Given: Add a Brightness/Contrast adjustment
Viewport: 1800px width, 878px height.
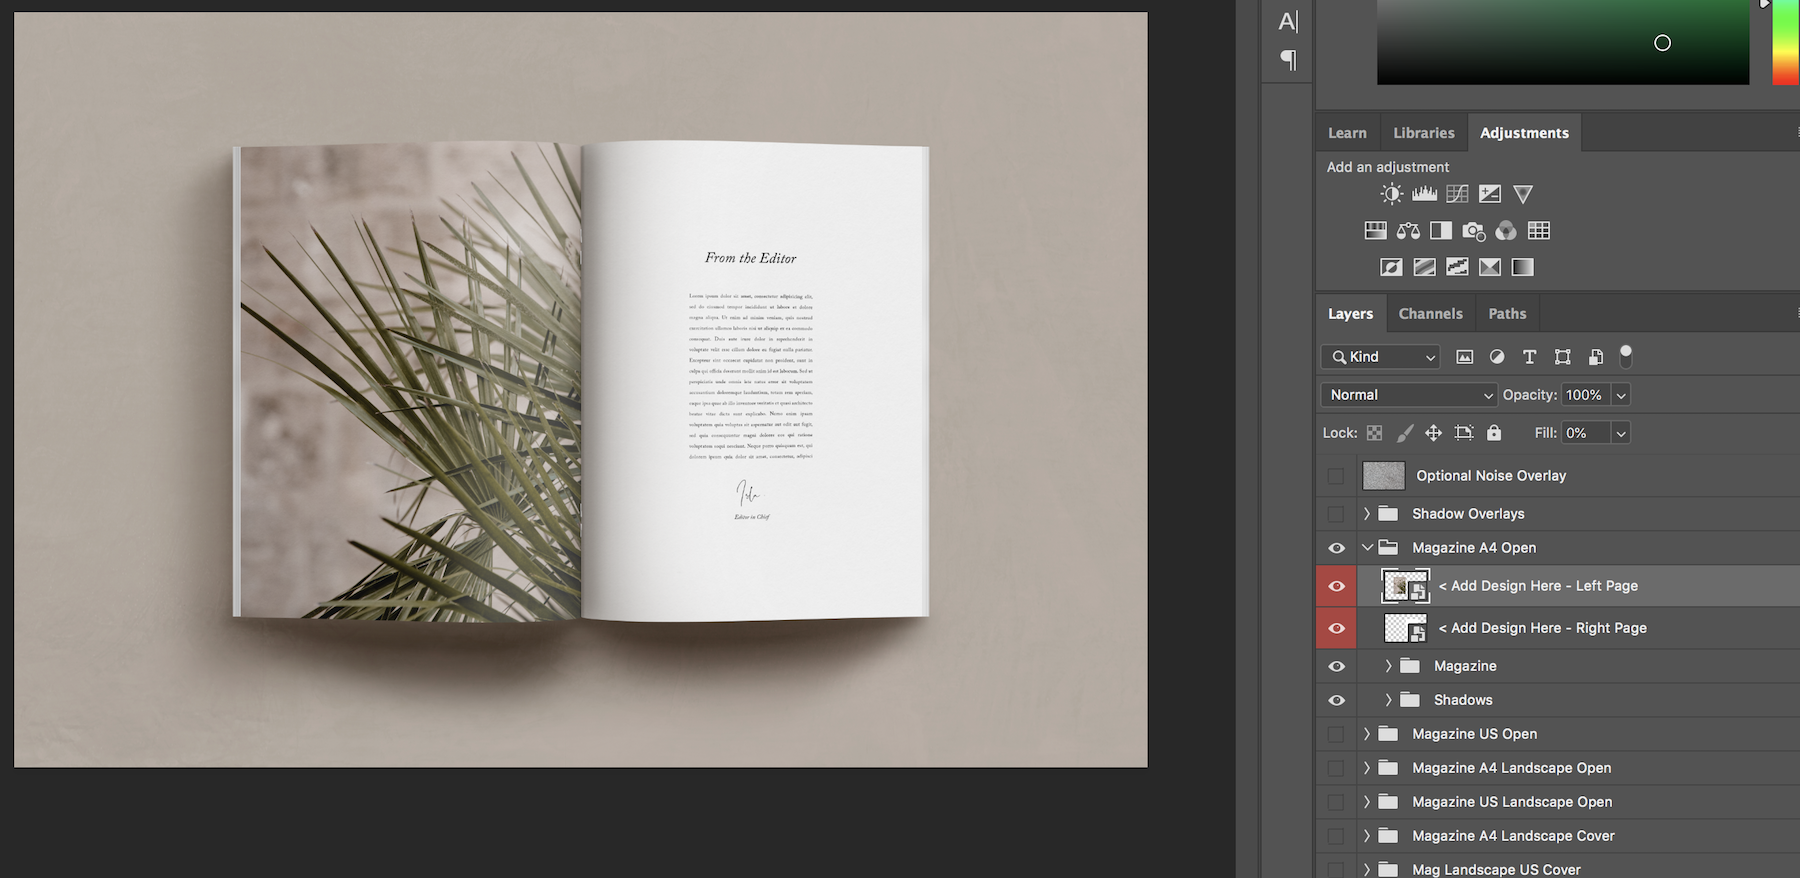Looking at the screenshot, I should tap(1391, 194).
